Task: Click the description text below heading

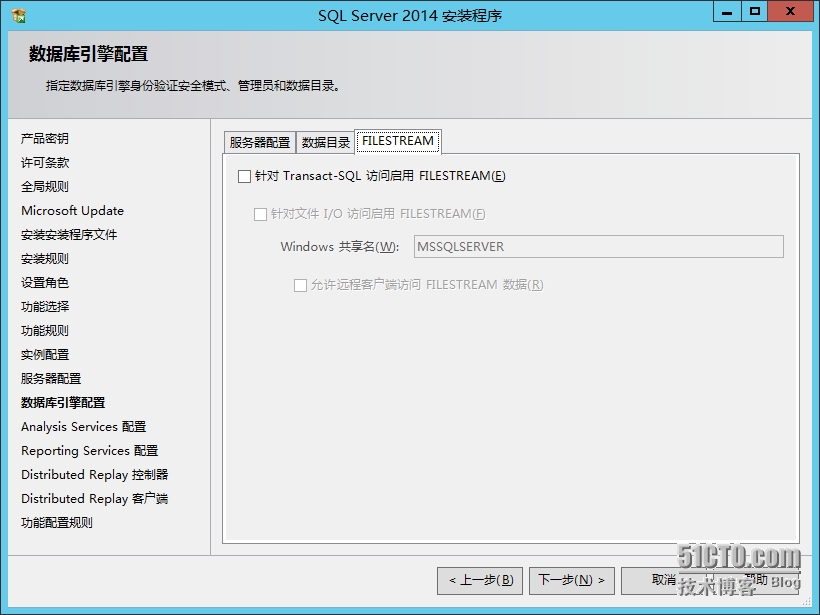Action: pyautogui.click(x=193, y=86)
